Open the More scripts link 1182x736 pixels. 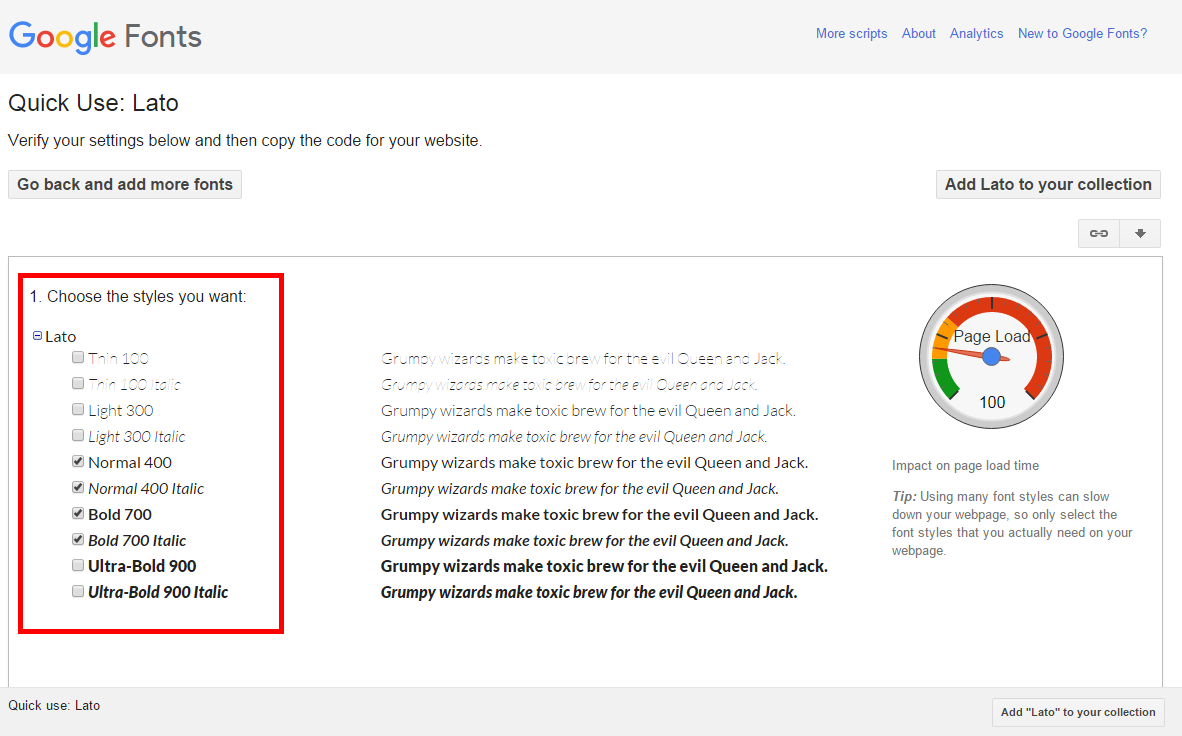[x=851, y=33]
